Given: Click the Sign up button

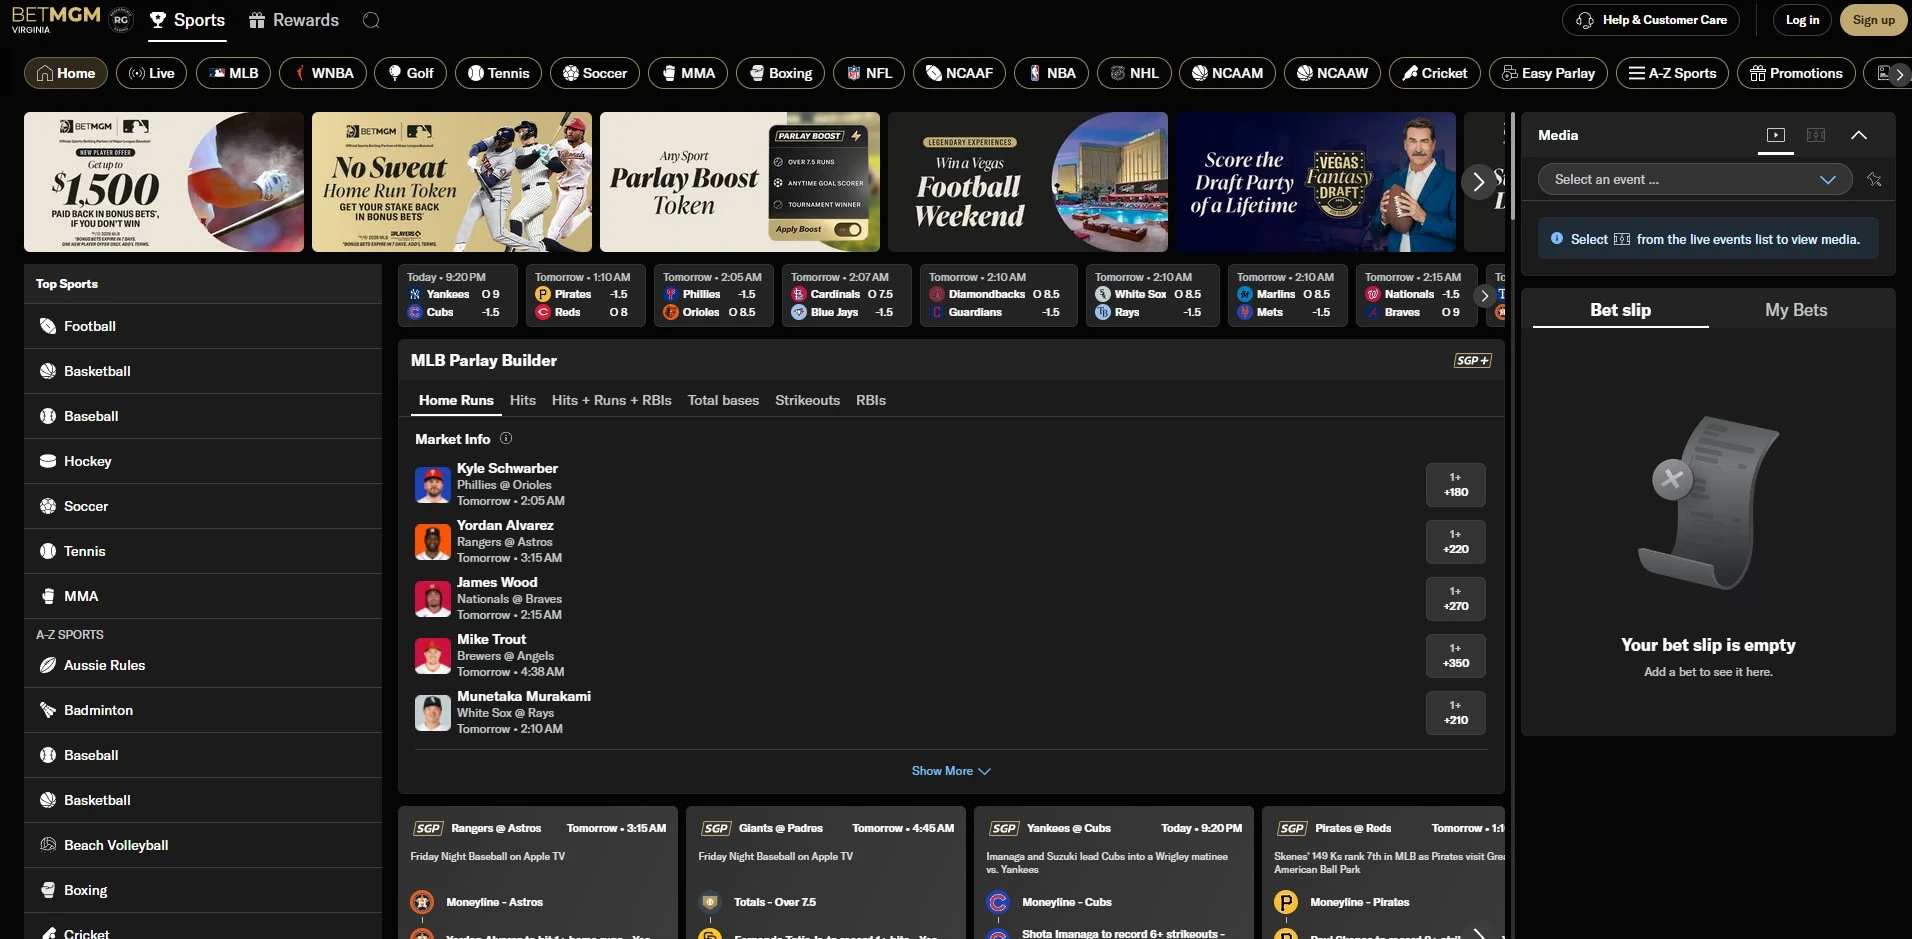Looking at the screenshot, I should tap(1874, 20).
